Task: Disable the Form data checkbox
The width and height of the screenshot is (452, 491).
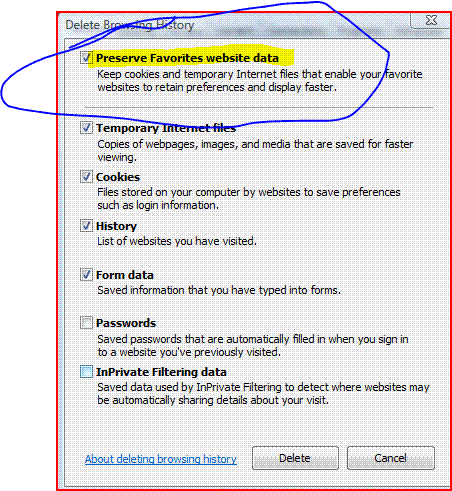Action: coord(86,275)
